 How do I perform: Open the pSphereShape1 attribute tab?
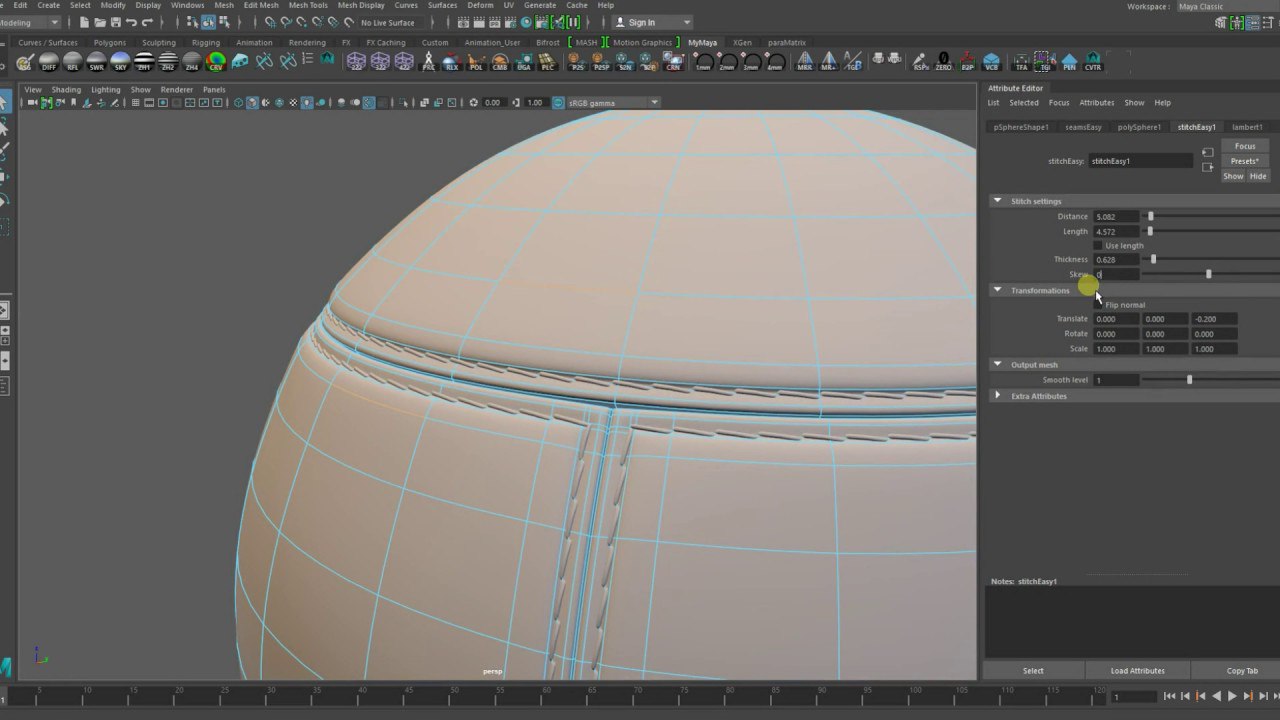coord(1021,127)
